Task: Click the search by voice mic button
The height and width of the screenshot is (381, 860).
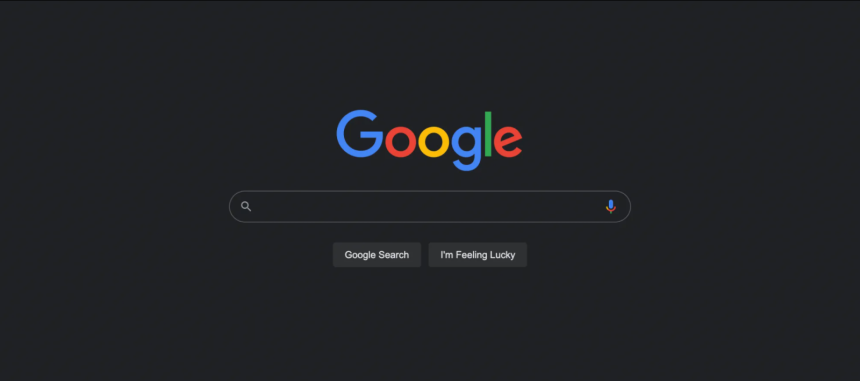Action: (x=610, y=207)
